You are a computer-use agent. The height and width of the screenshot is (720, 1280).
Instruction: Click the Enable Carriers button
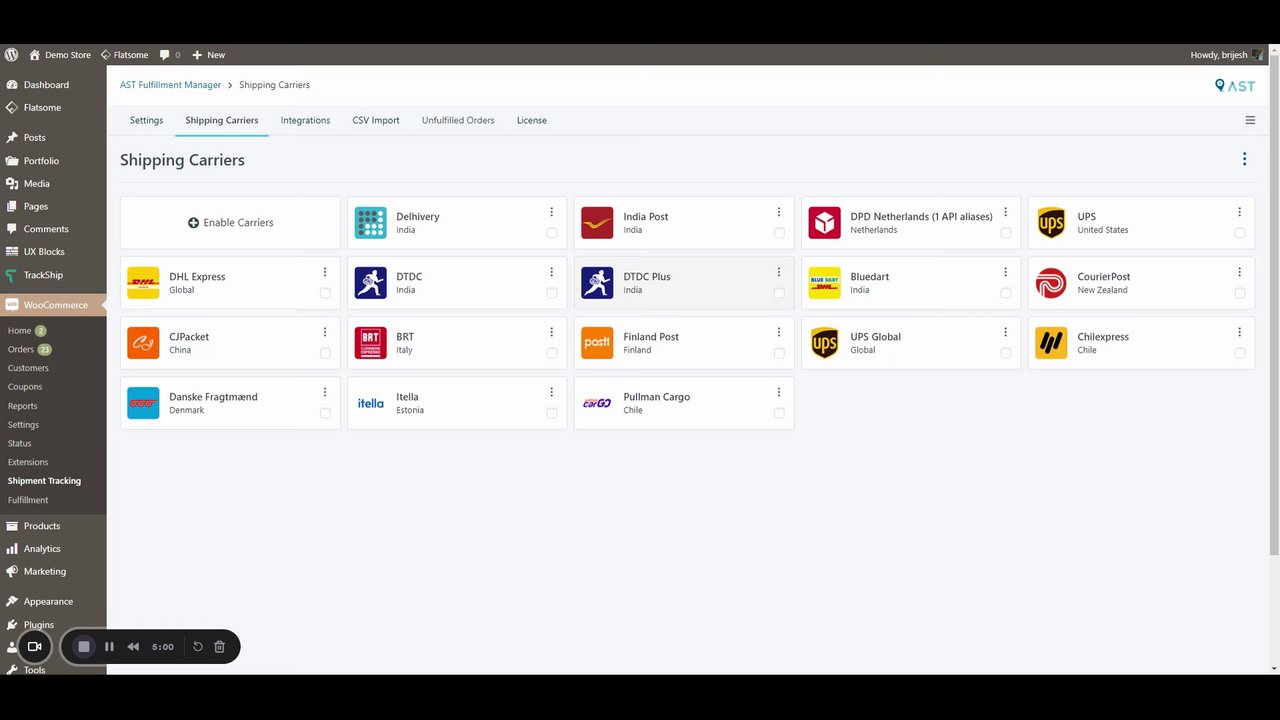(x=230, y=223)
